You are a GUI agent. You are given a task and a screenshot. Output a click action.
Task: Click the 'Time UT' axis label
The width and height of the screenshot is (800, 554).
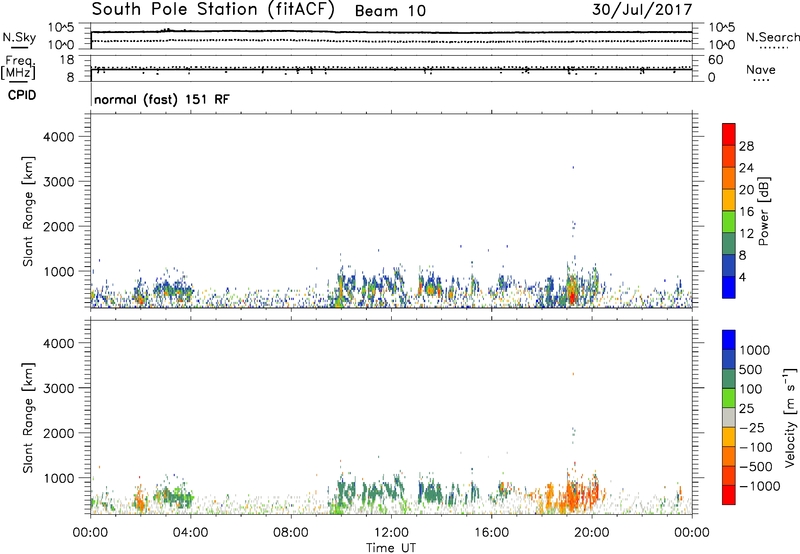pyautogui.click(x=391, y=547)
